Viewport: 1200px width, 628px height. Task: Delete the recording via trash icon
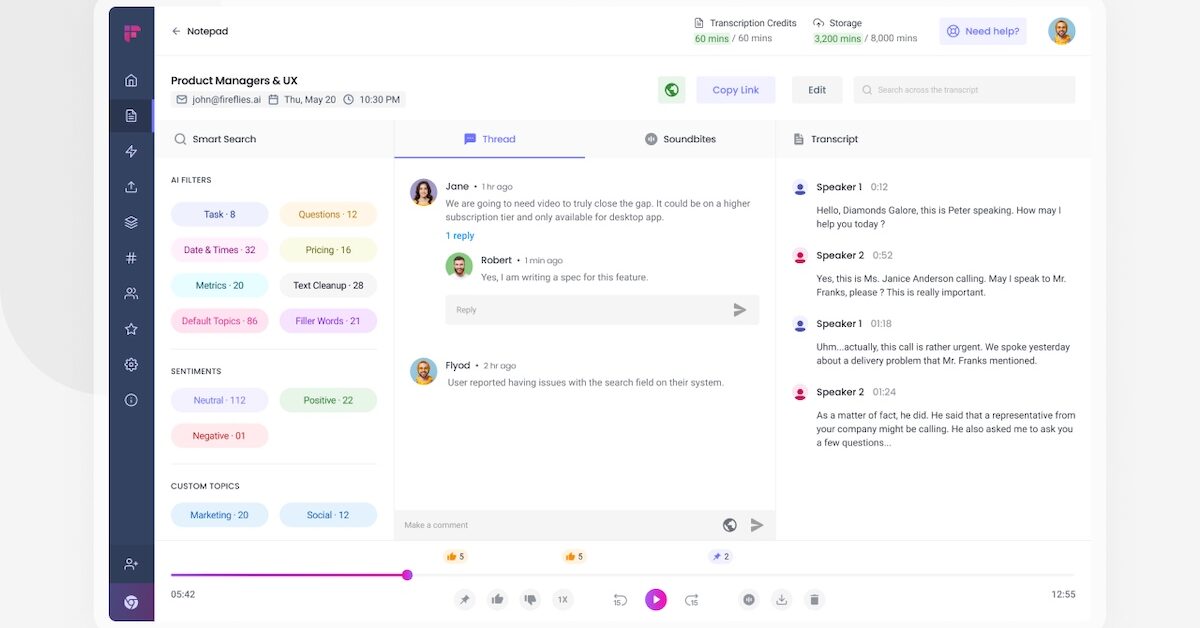[814, 599]
